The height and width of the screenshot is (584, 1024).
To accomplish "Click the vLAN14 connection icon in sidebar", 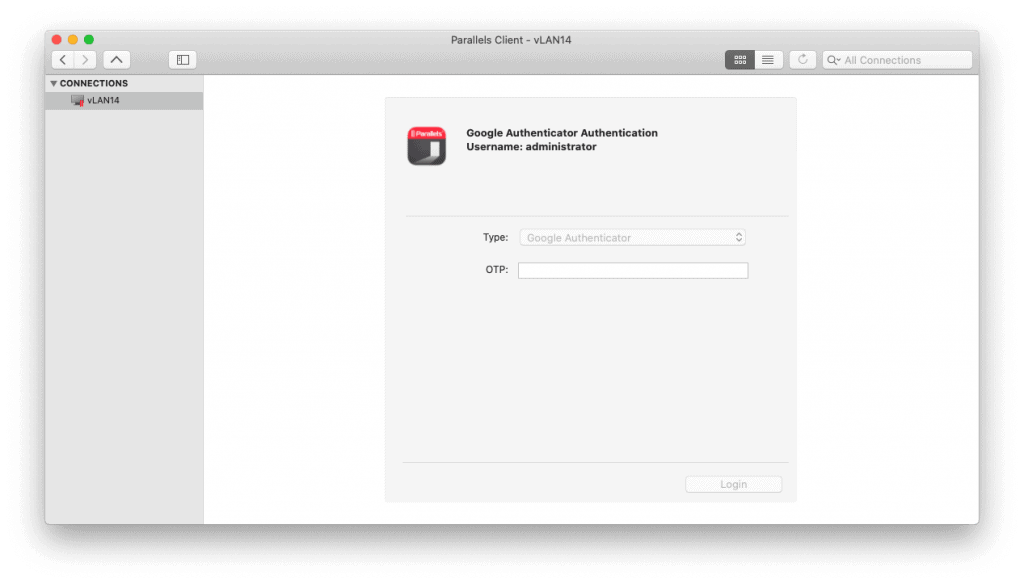I will [77, 100].
